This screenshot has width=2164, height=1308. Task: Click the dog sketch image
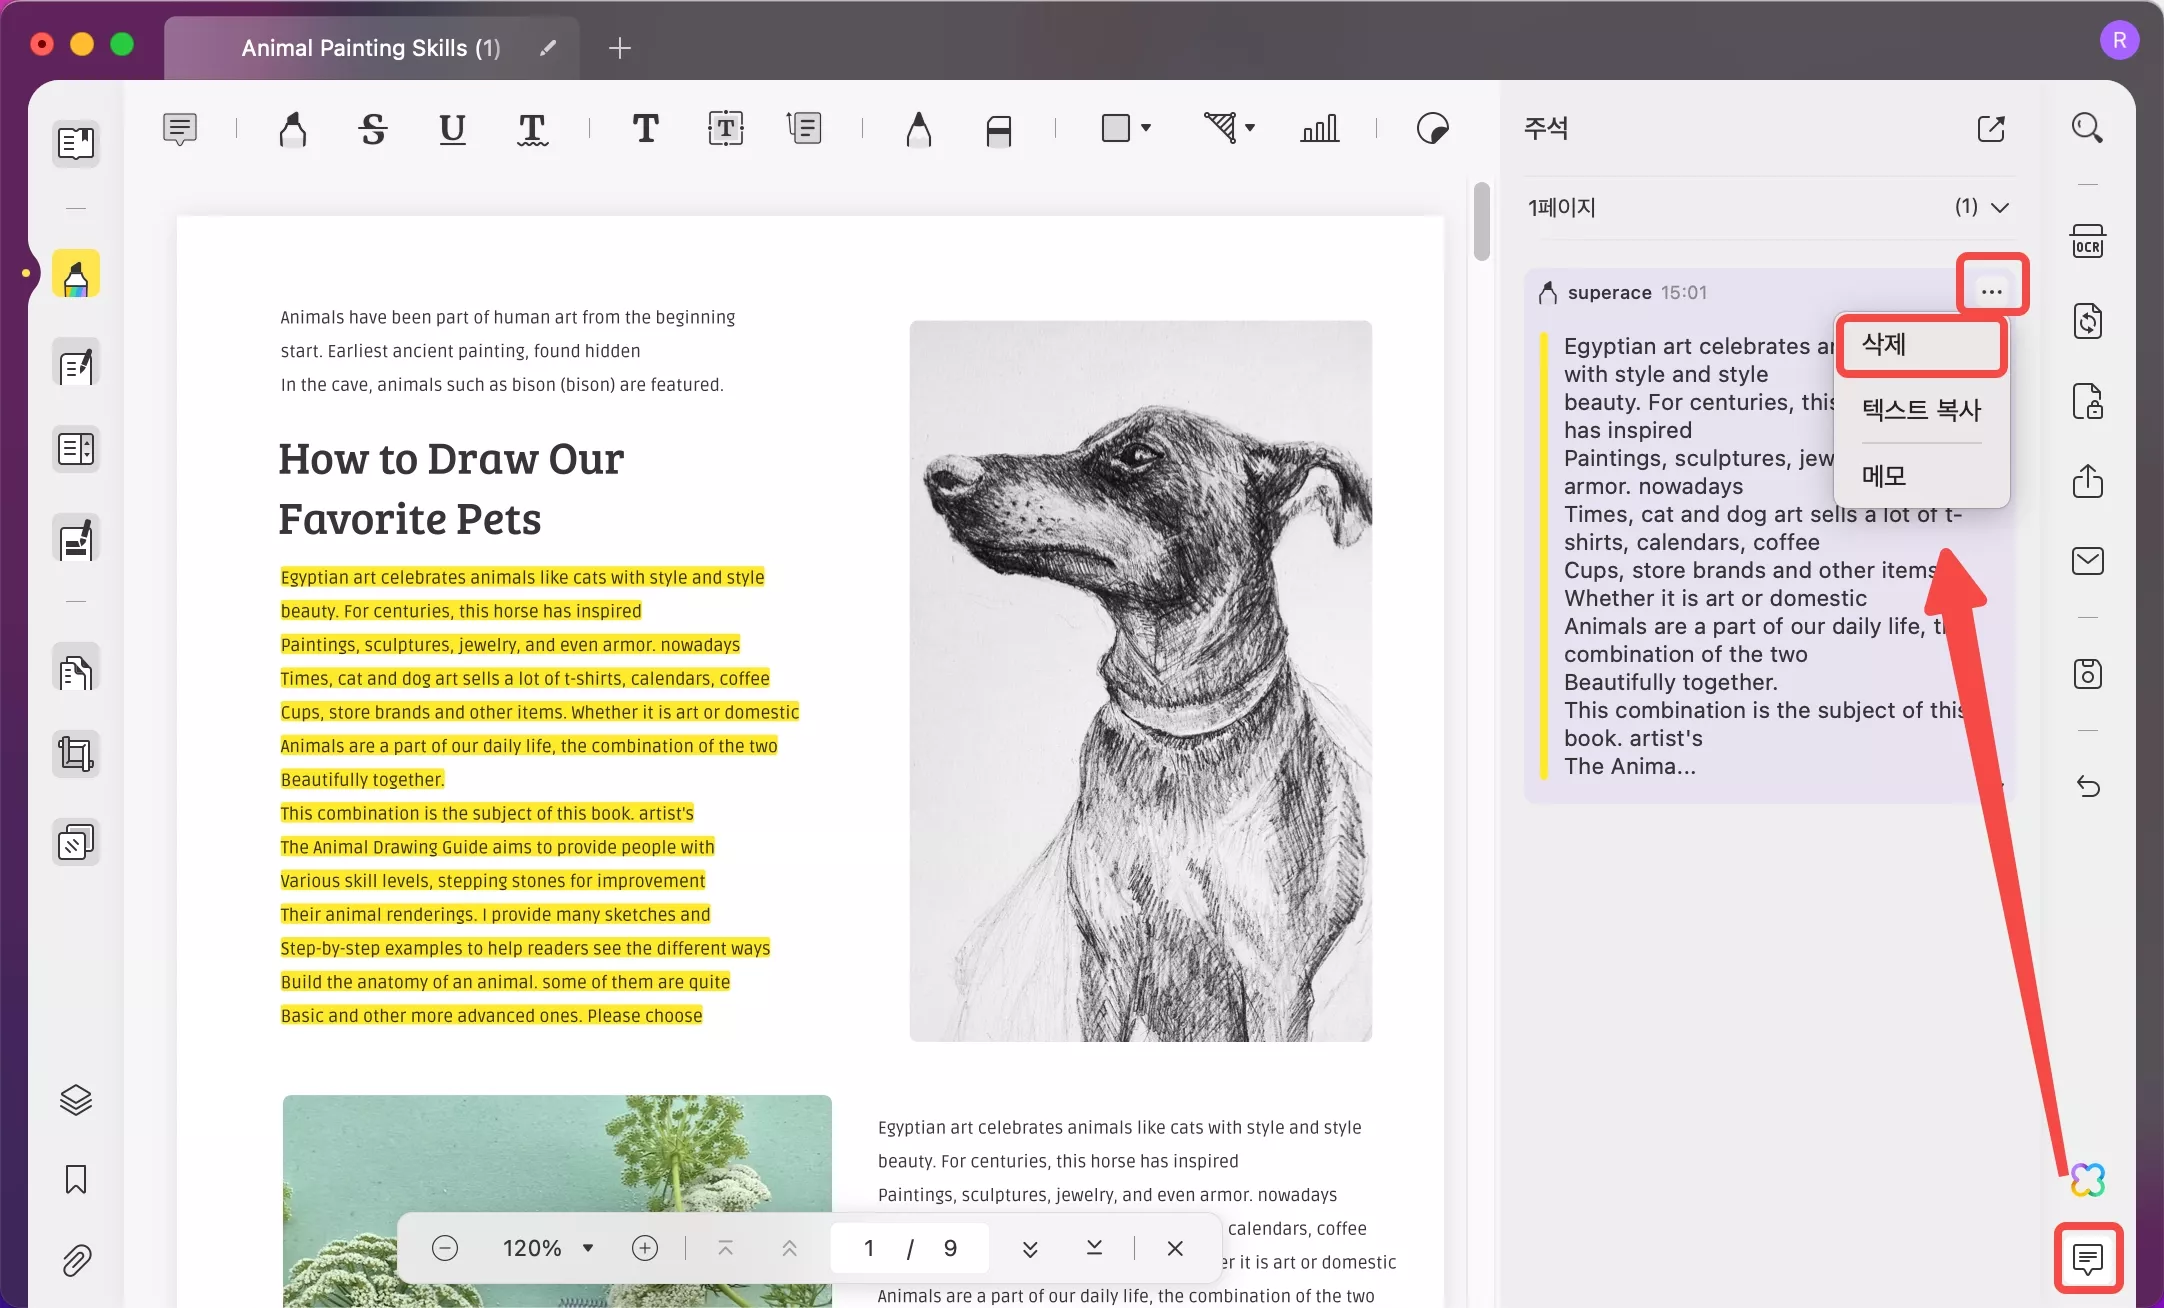click(1140, 681)
